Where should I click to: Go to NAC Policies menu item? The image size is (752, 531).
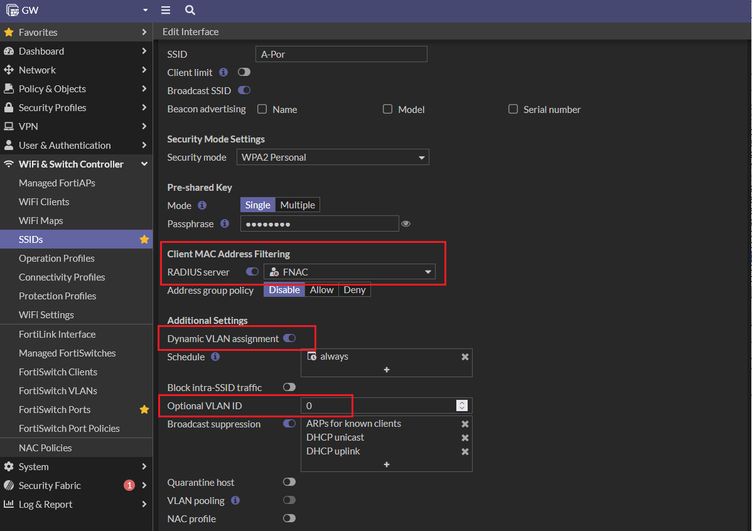[45, 448]
